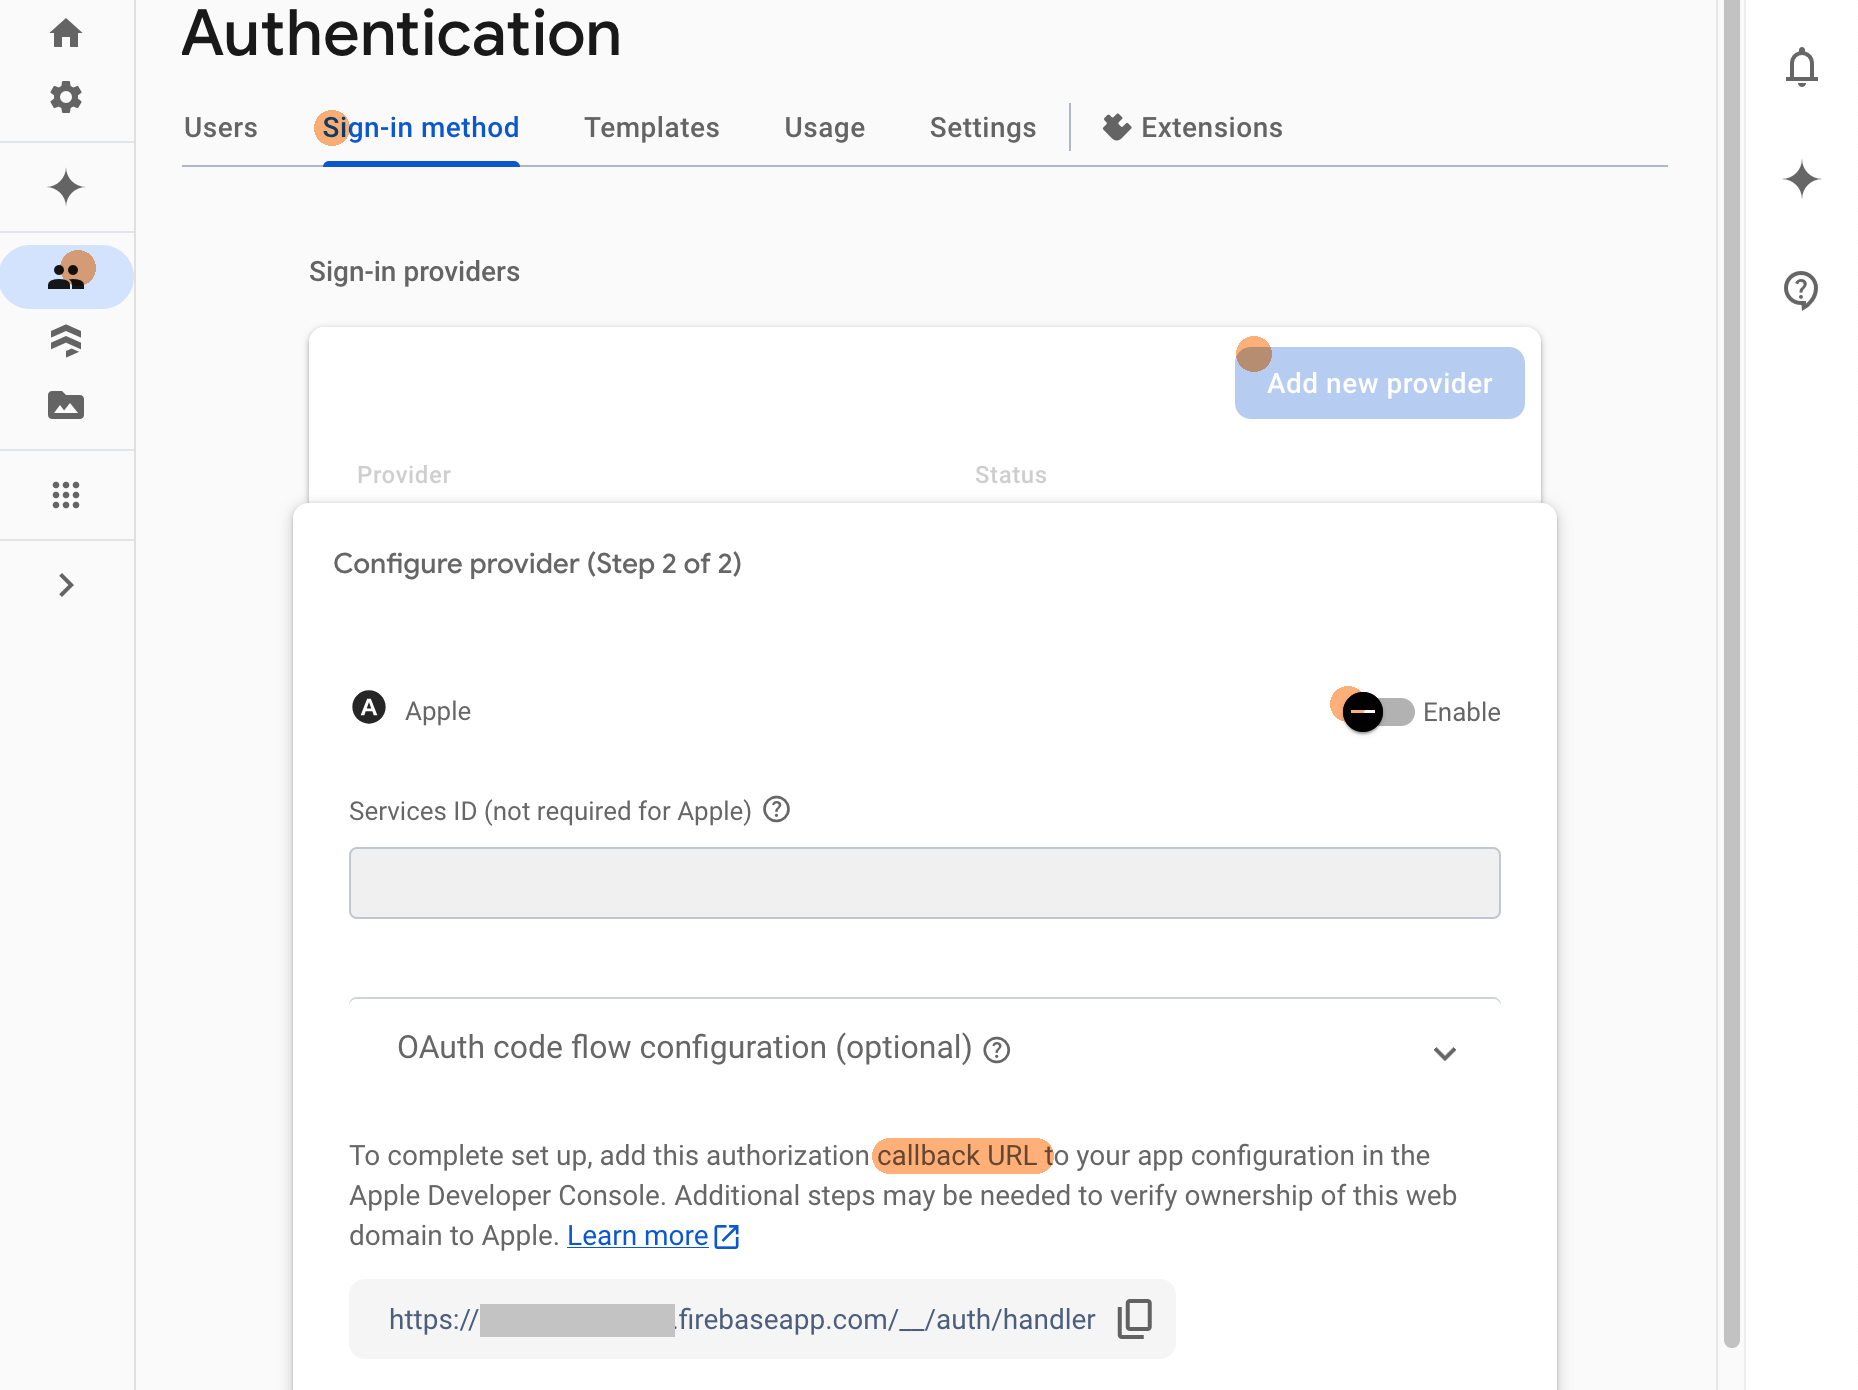Open the notifications bell

point(1801,67)
